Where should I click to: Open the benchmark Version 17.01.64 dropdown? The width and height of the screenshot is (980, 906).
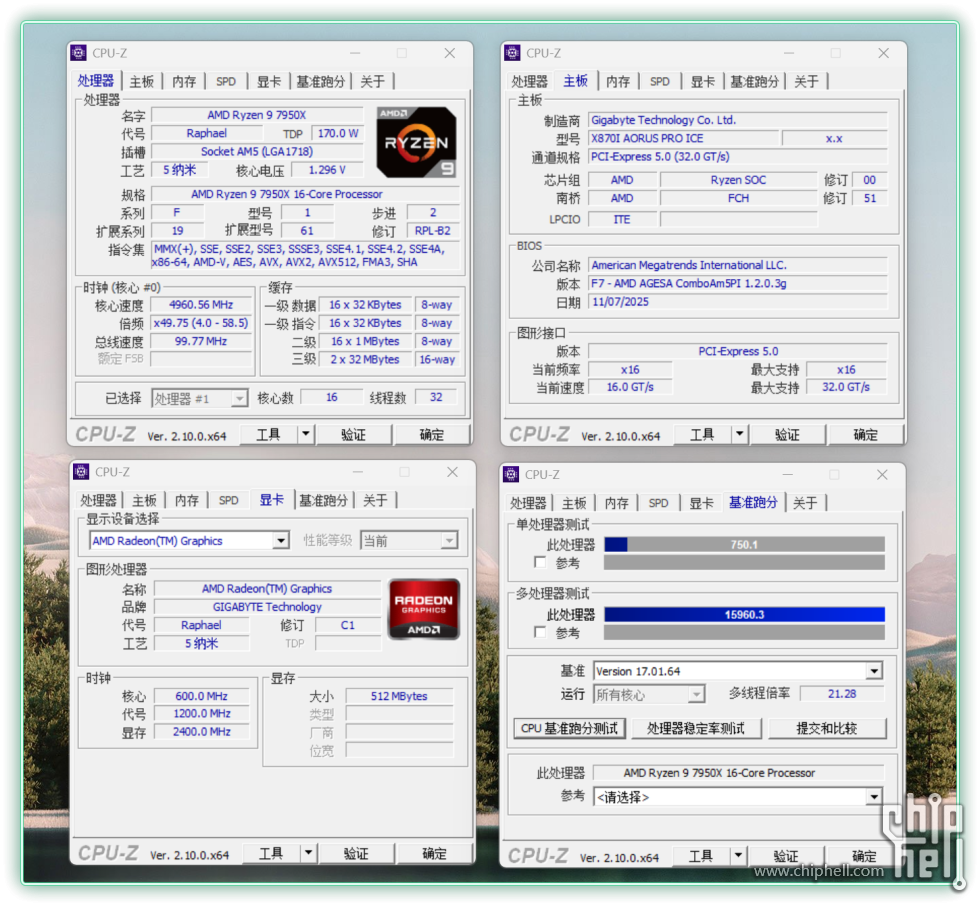click(x=874, y=671)
